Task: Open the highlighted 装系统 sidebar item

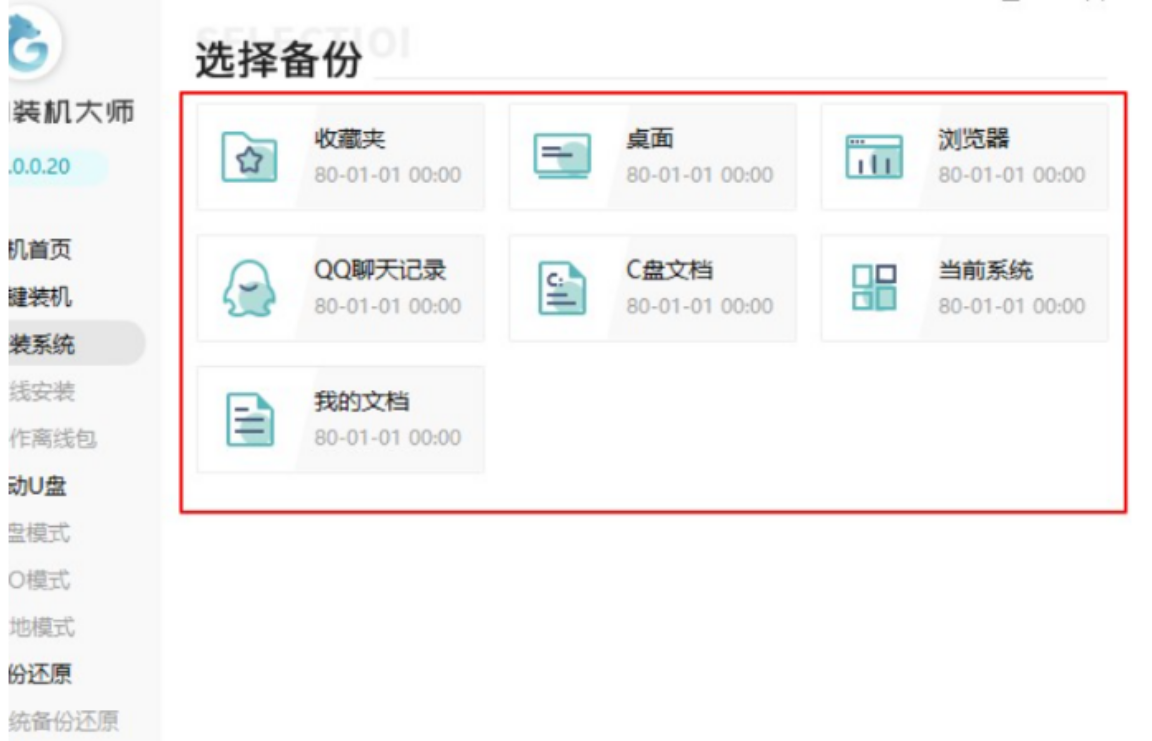Action: 76,343
